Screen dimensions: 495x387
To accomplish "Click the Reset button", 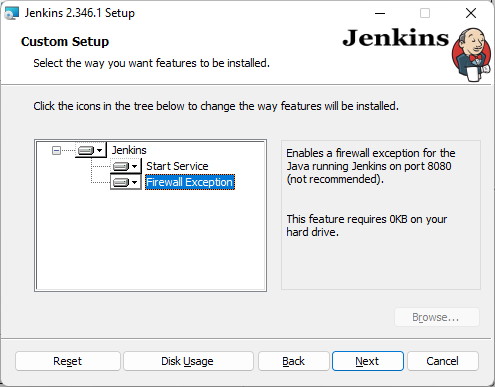I will pos(68,361).
